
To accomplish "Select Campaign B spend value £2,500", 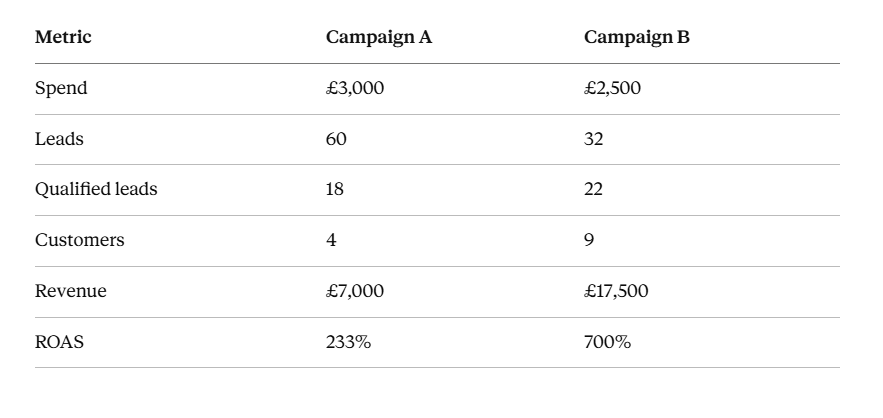I will pyautogui.click(x=612, y=88).
